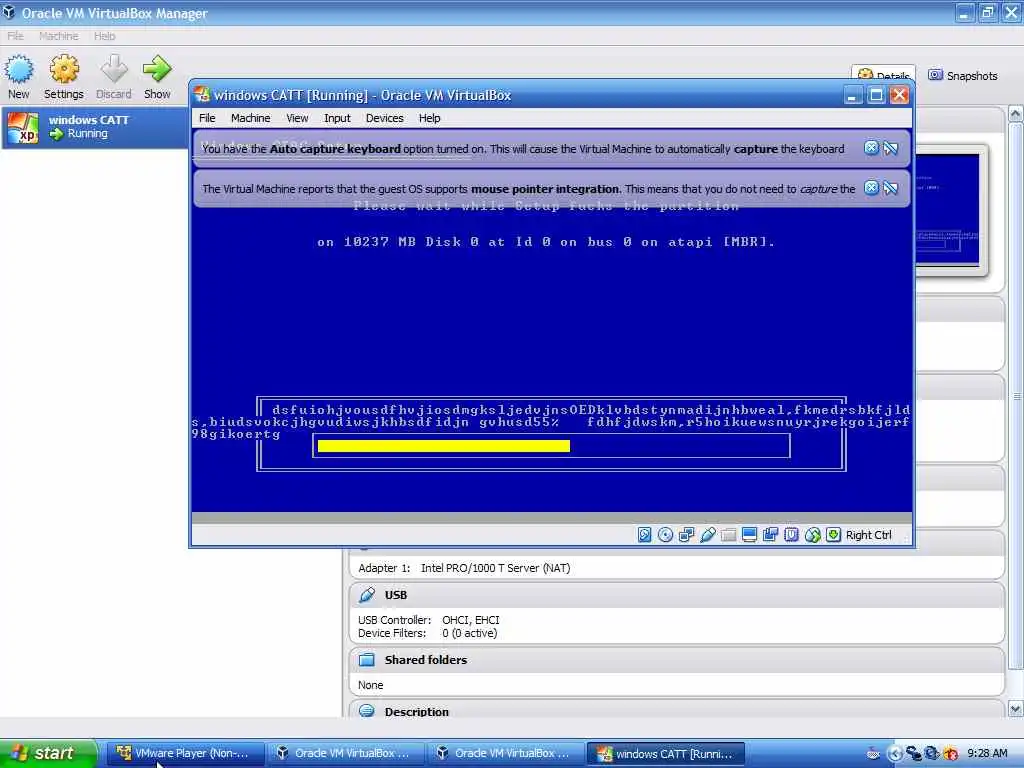The image size is (1024, 768).
Task: Dismiss the mouse pointer integration notification
Action: click(x=871, y=188)
